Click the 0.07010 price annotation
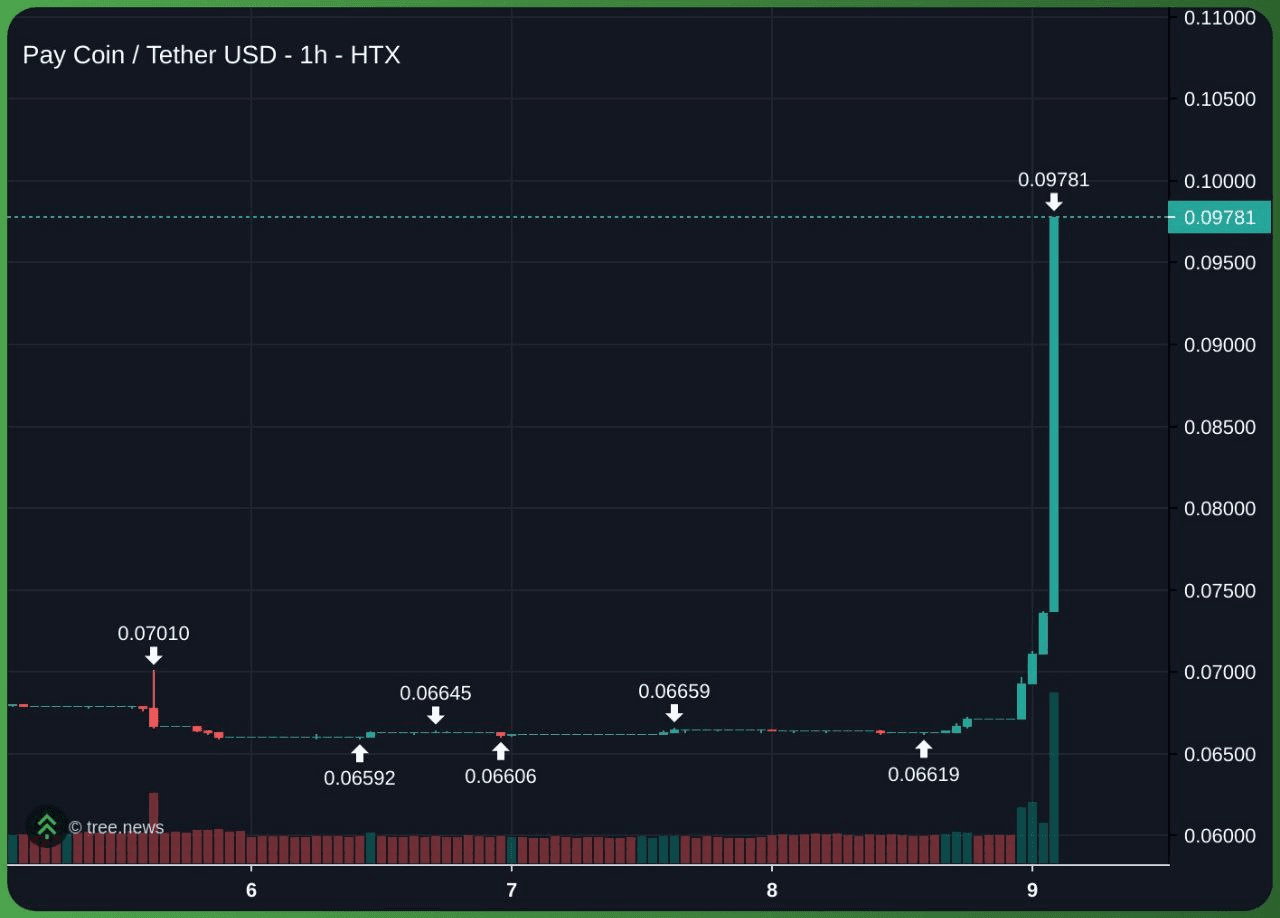Viewport: 1280px width, 918px height. point(153,633)
